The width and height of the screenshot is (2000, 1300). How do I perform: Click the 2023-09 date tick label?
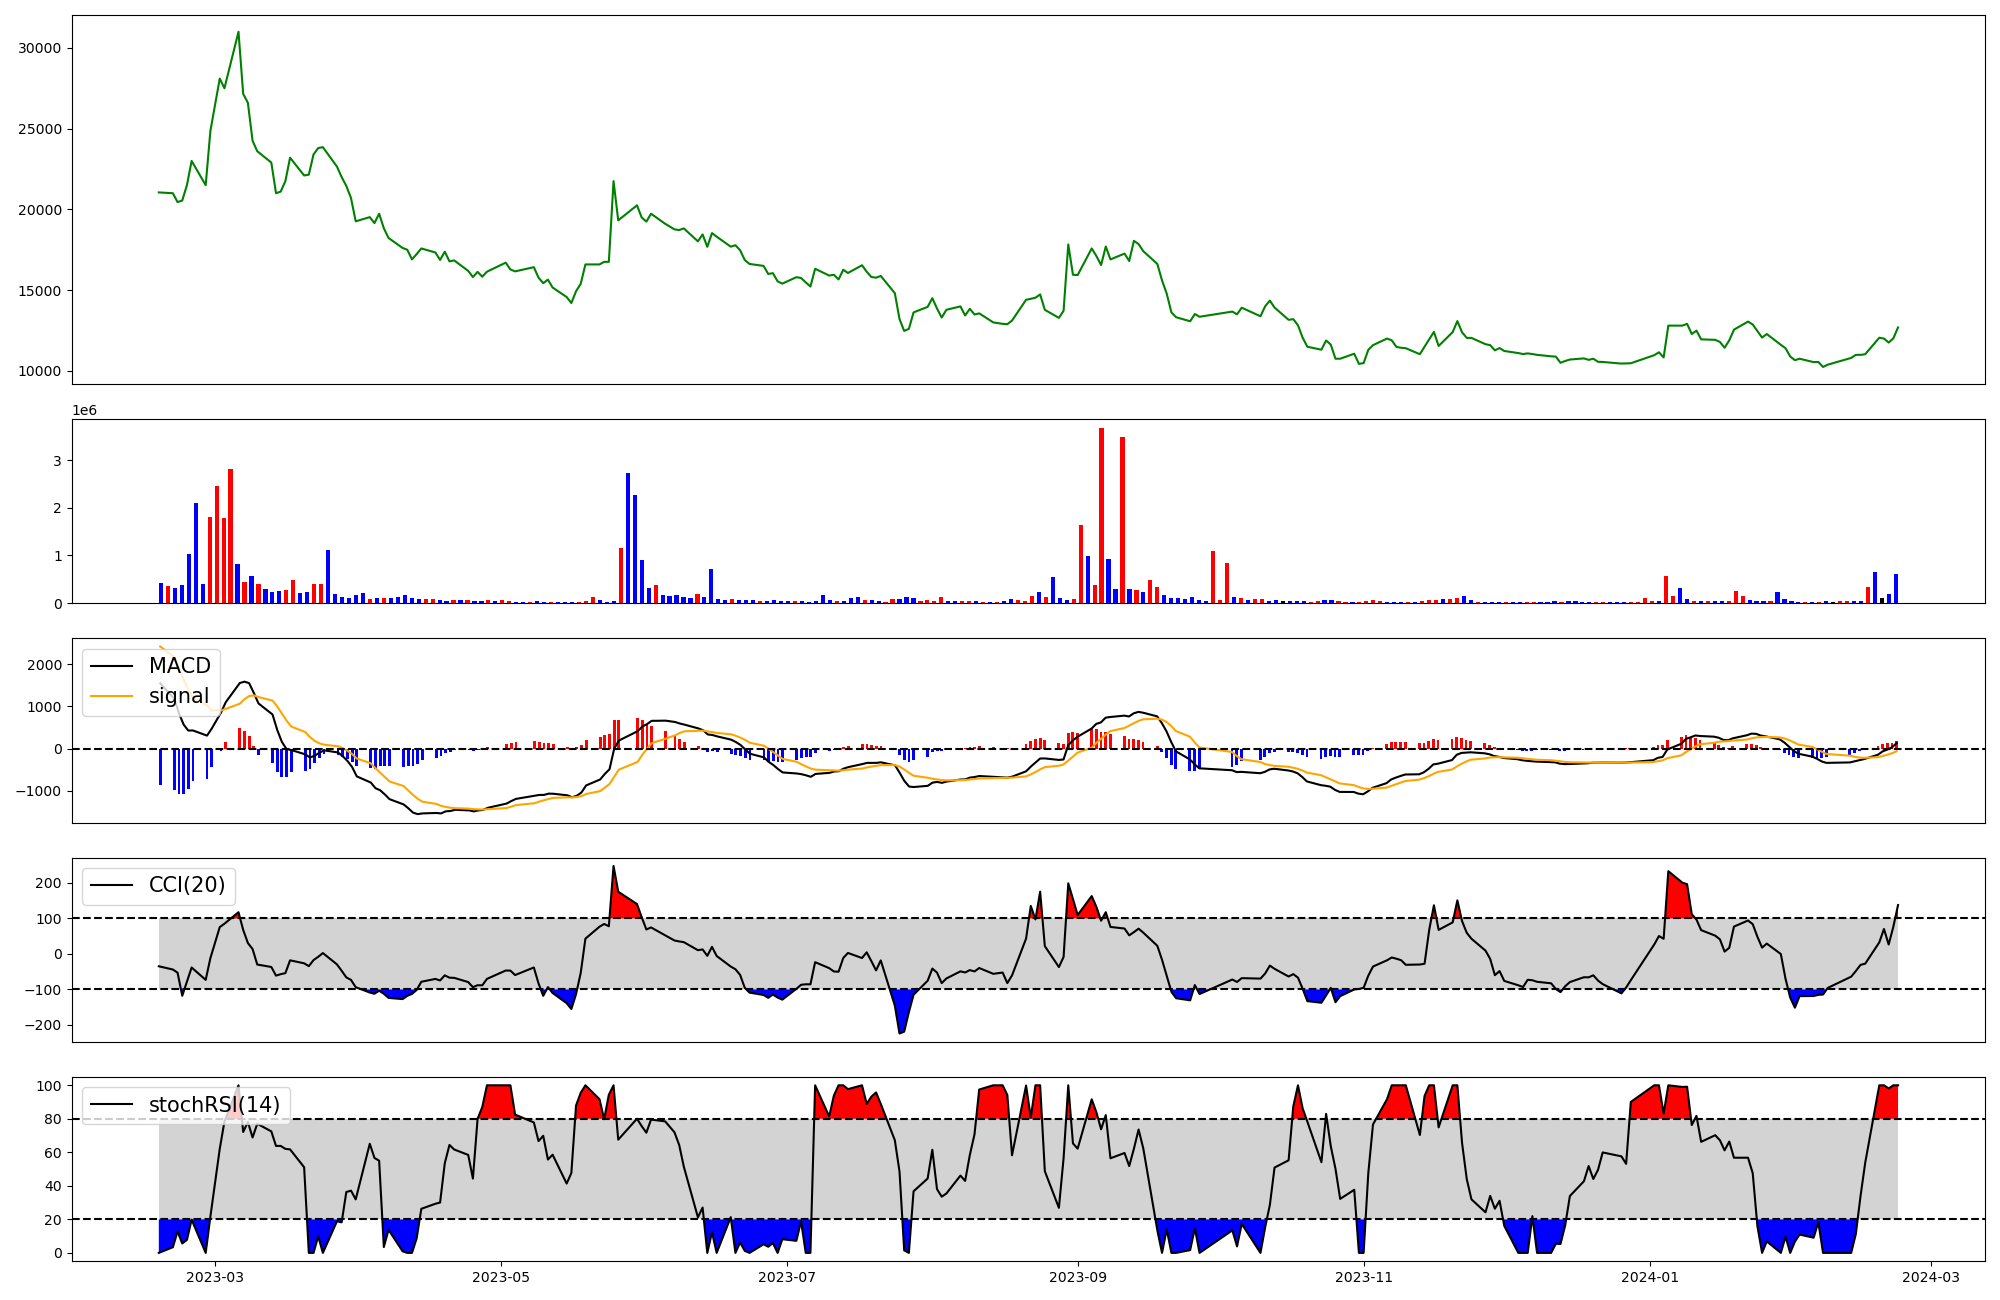1078,1277
